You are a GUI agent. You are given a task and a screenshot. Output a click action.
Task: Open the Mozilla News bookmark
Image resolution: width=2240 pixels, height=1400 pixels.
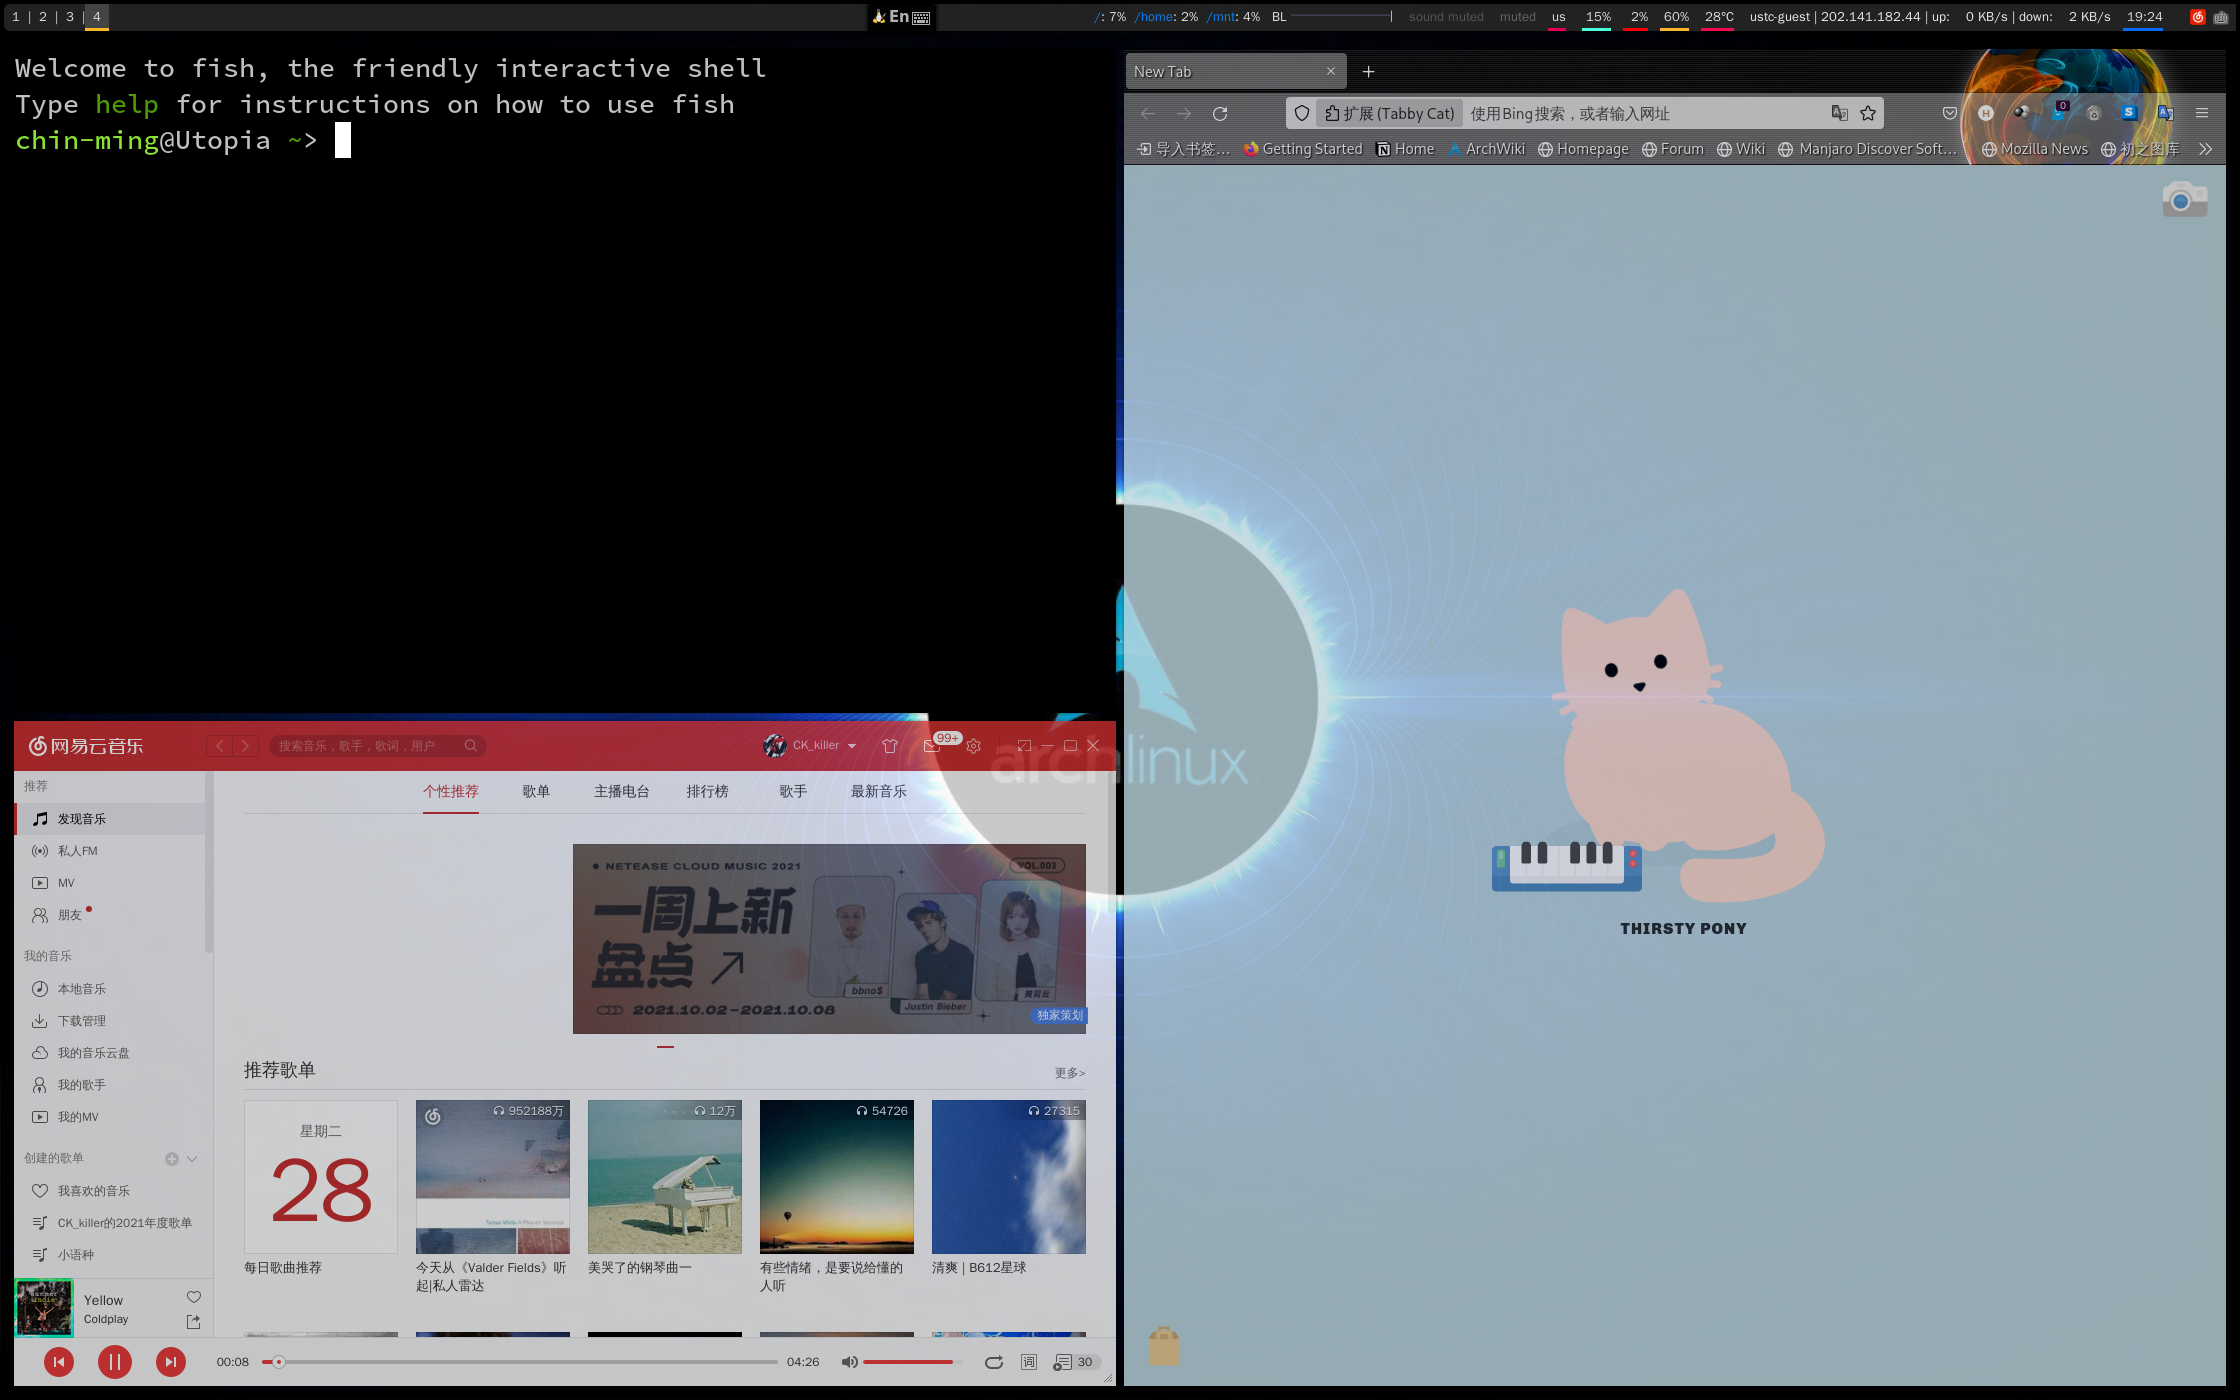[2035, 149]
